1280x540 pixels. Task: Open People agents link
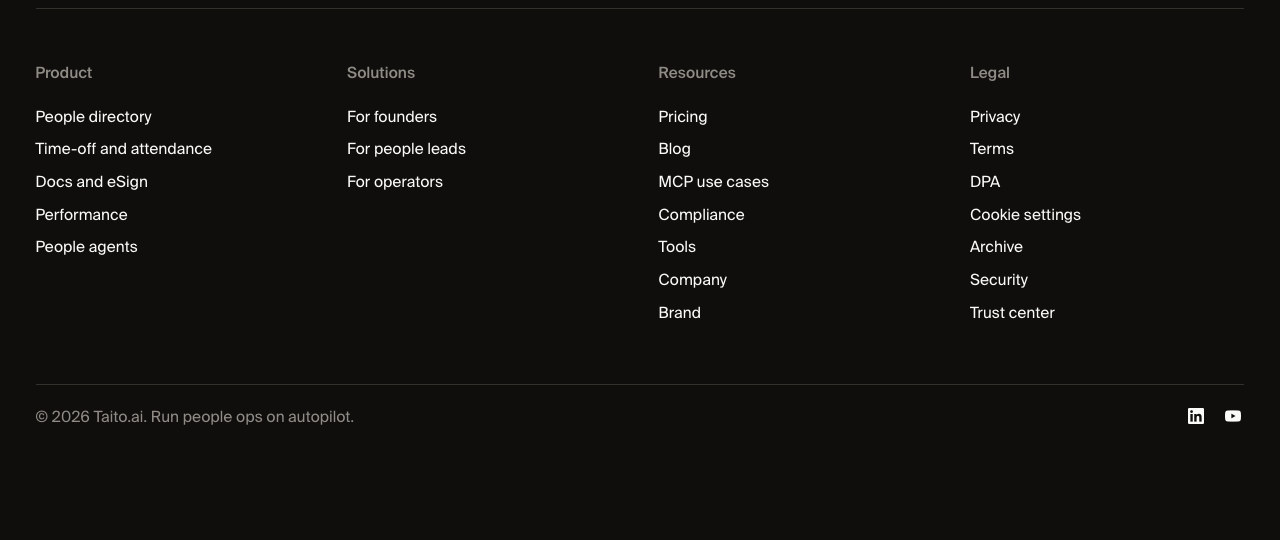87,247
